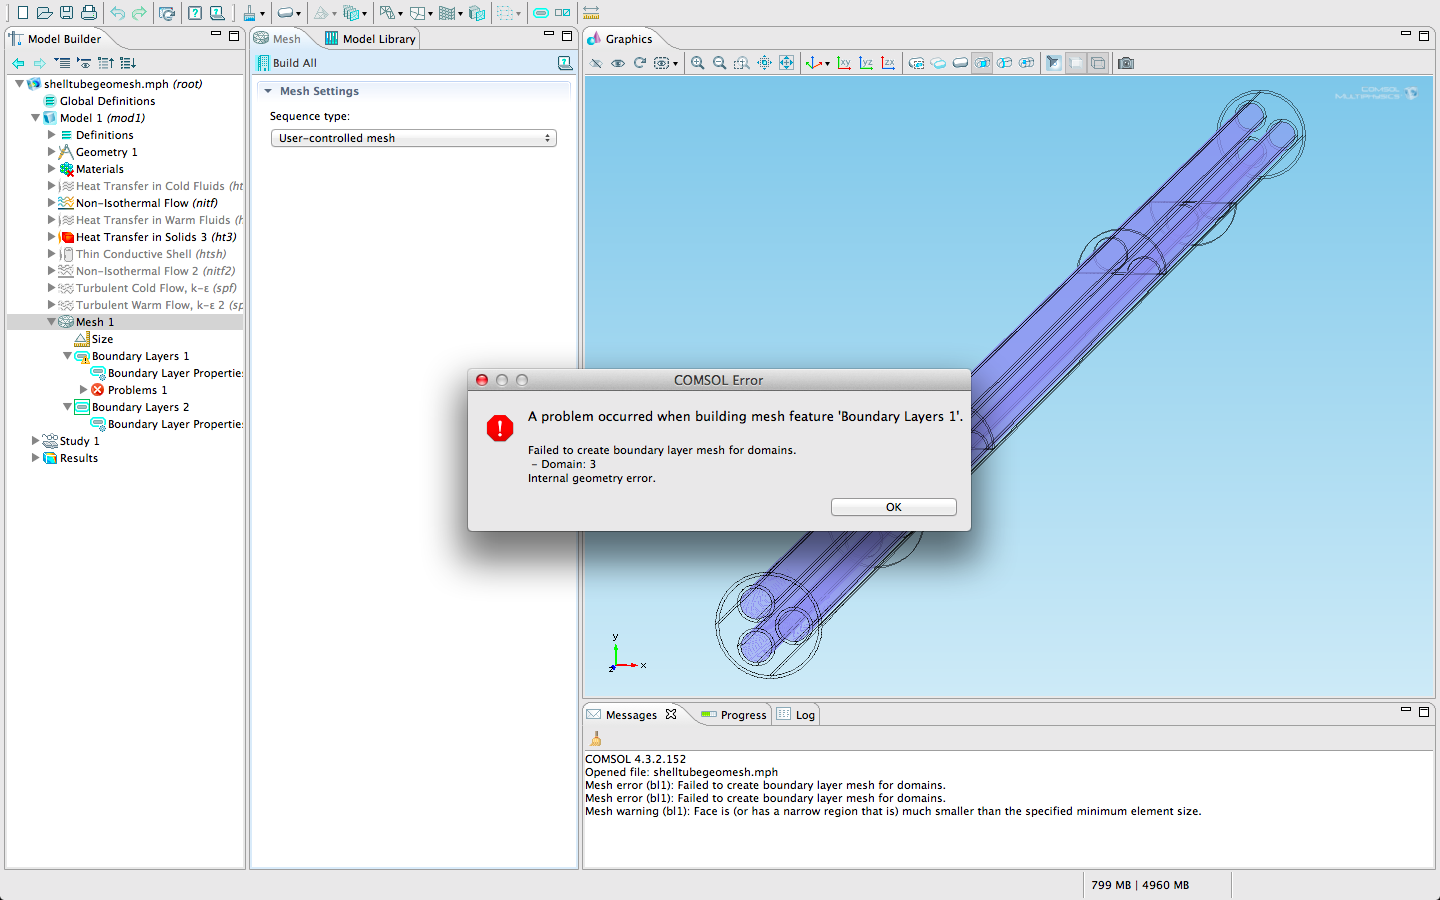
Task: Select the Problems 1 node
Action: pos(137,390)
